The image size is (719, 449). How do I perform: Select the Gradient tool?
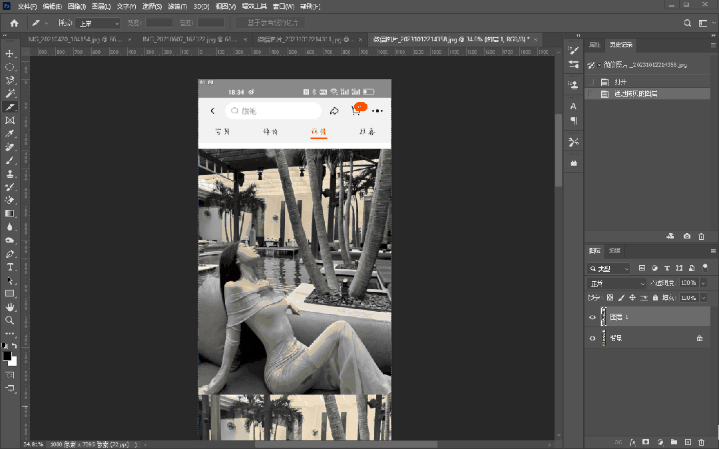[10, 214]
